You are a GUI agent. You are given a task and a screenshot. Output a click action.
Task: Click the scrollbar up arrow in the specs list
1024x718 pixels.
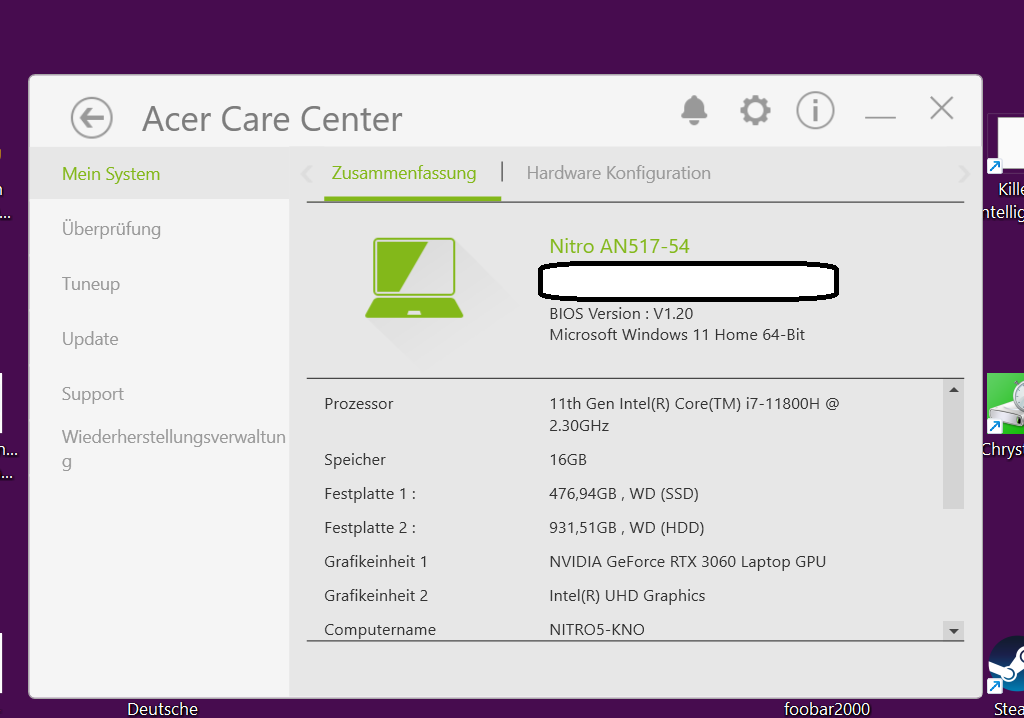(x=953, y=389)
